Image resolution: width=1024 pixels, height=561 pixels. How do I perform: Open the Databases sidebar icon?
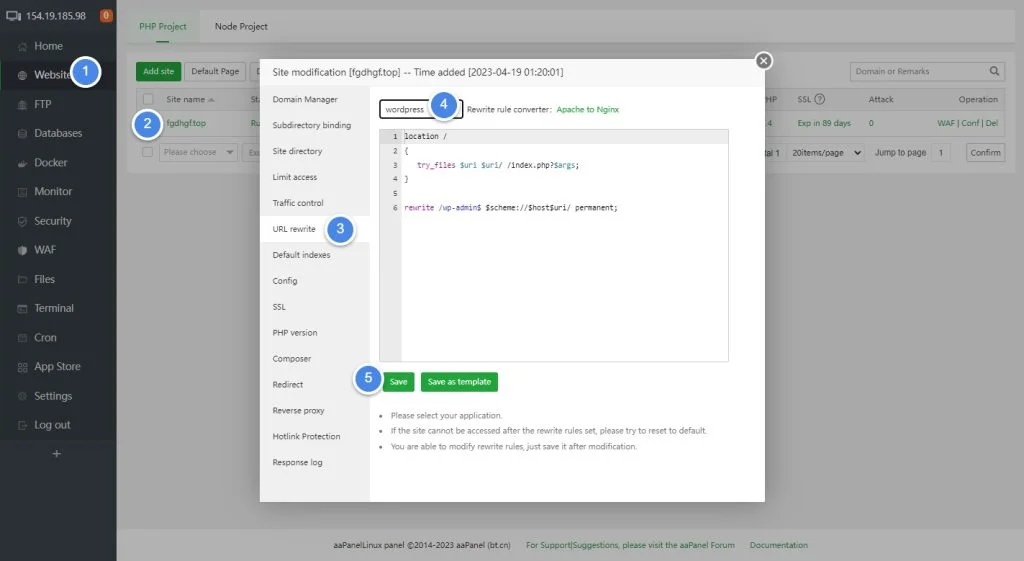tap(22, 133)
